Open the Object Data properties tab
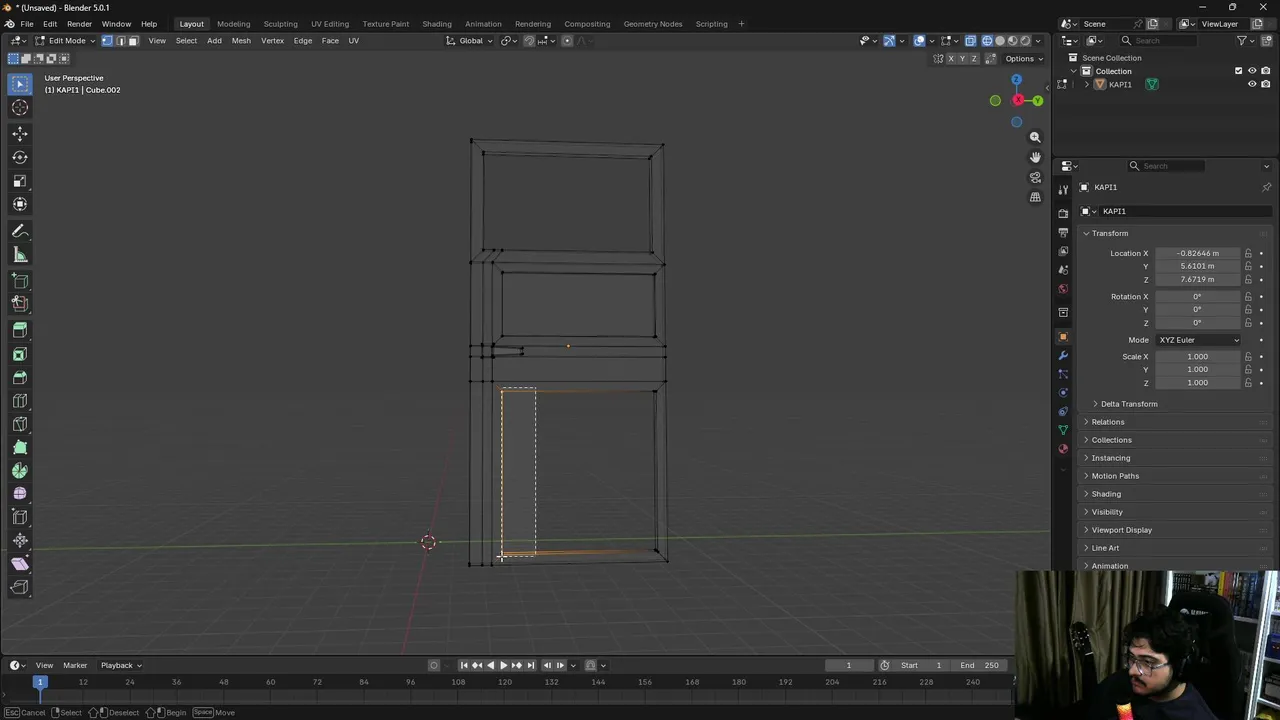Viewport: 1280px width, 720px height. coord(1063,430)
